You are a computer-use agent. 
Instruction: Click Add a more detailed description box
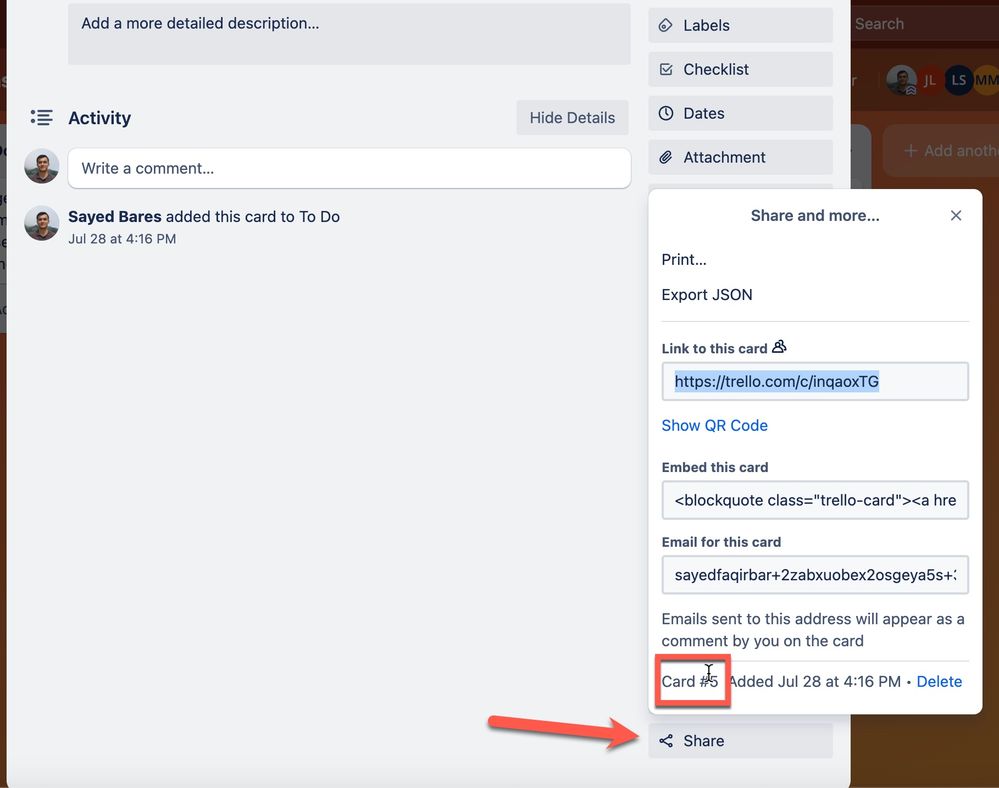pyautogui.click(x=349, y=33)
